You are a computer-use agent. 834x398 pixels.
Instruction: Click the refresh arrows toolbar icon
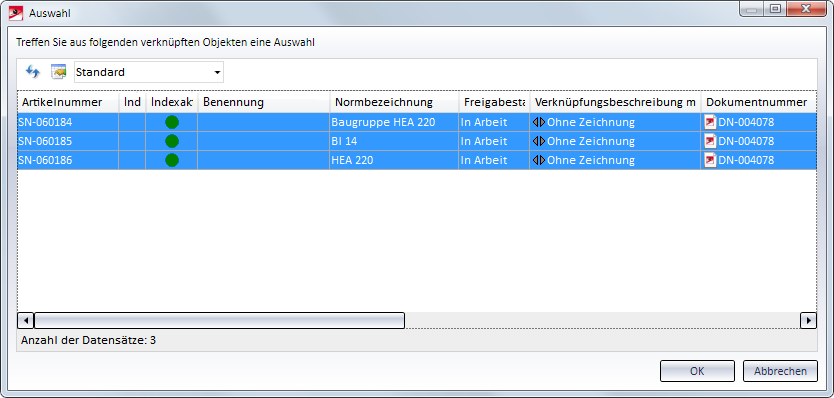33,72
